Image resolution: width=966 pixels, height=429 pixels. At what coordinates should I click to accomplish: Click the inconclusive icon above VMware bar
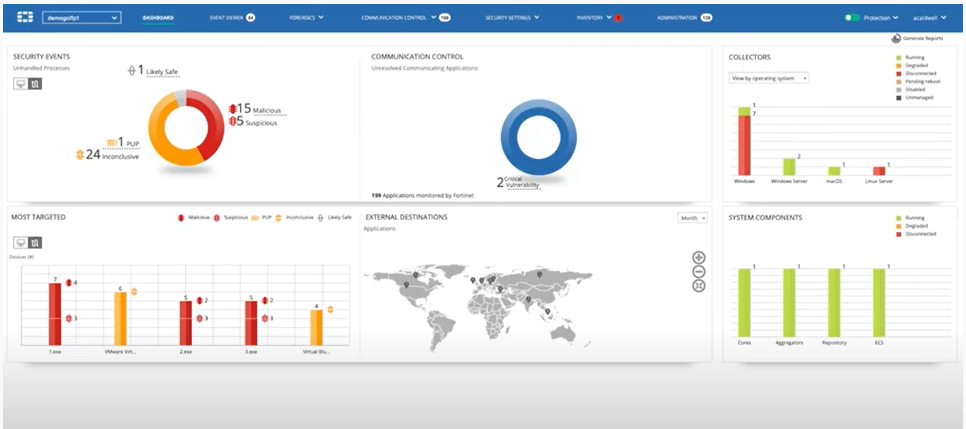[x=134, y=292]
